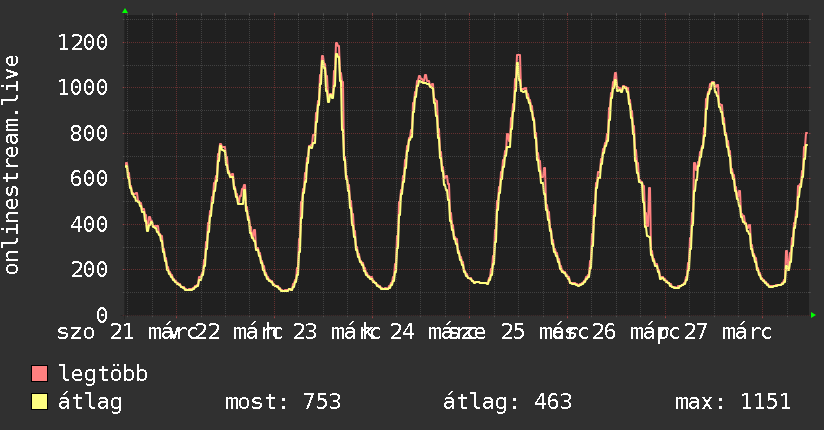
Task: Click the onlinestream.live vertical axis title
Action: [x=12, y=165]
